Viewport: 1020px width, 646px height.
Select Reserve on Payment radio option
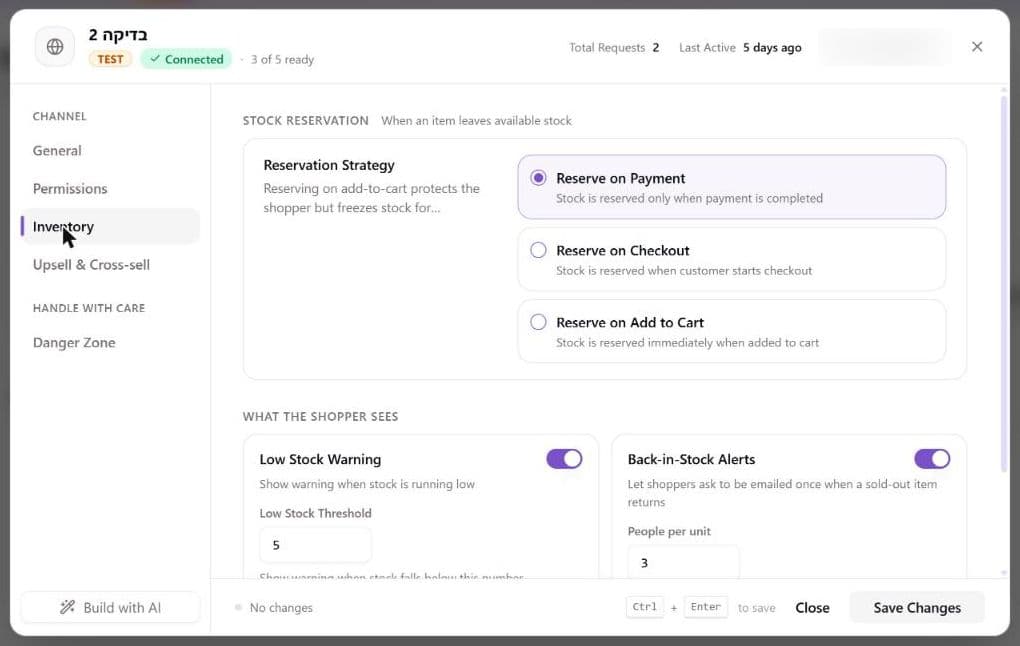731,187
